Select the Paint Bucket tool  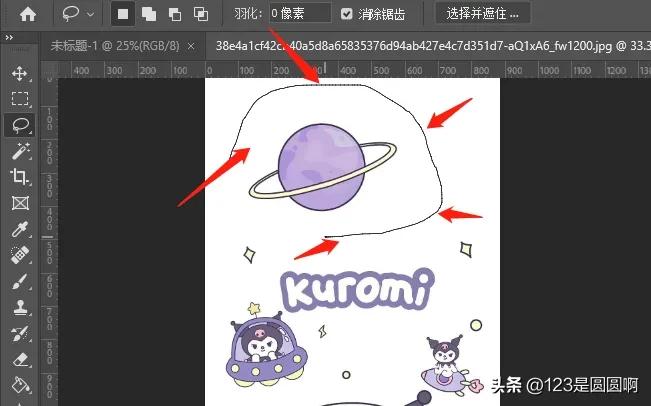coord(20,385)
